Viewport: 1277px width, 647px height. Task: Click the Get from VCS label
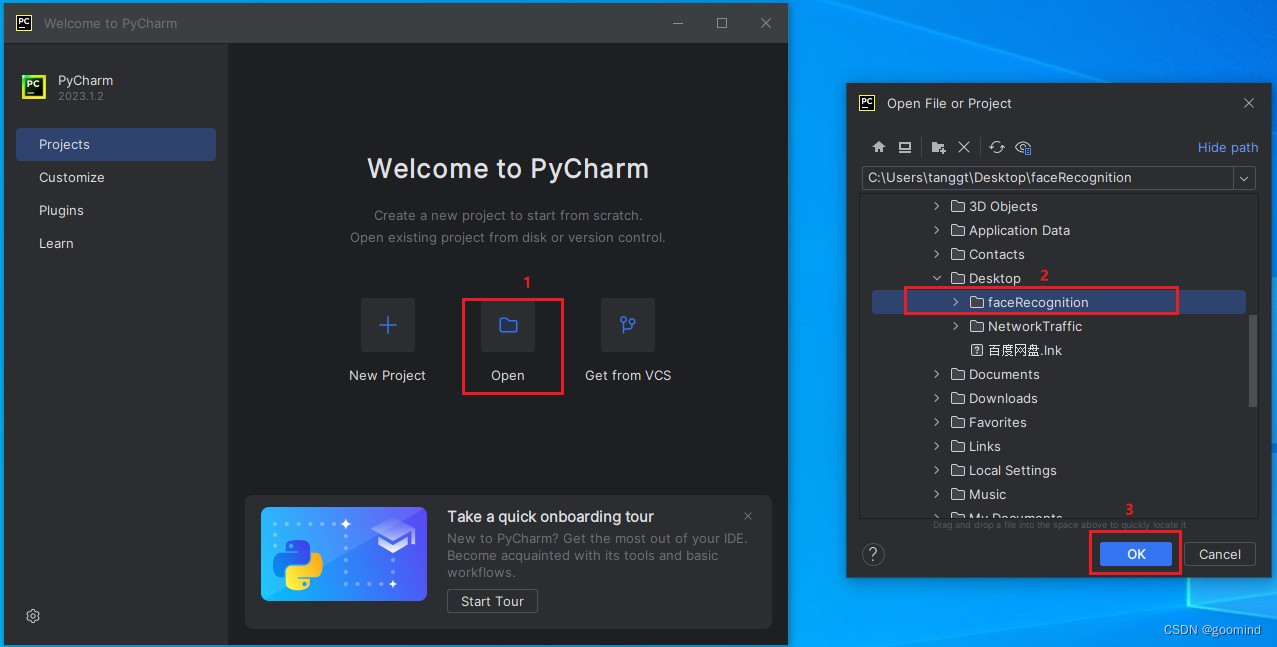[x=628, y=375]
